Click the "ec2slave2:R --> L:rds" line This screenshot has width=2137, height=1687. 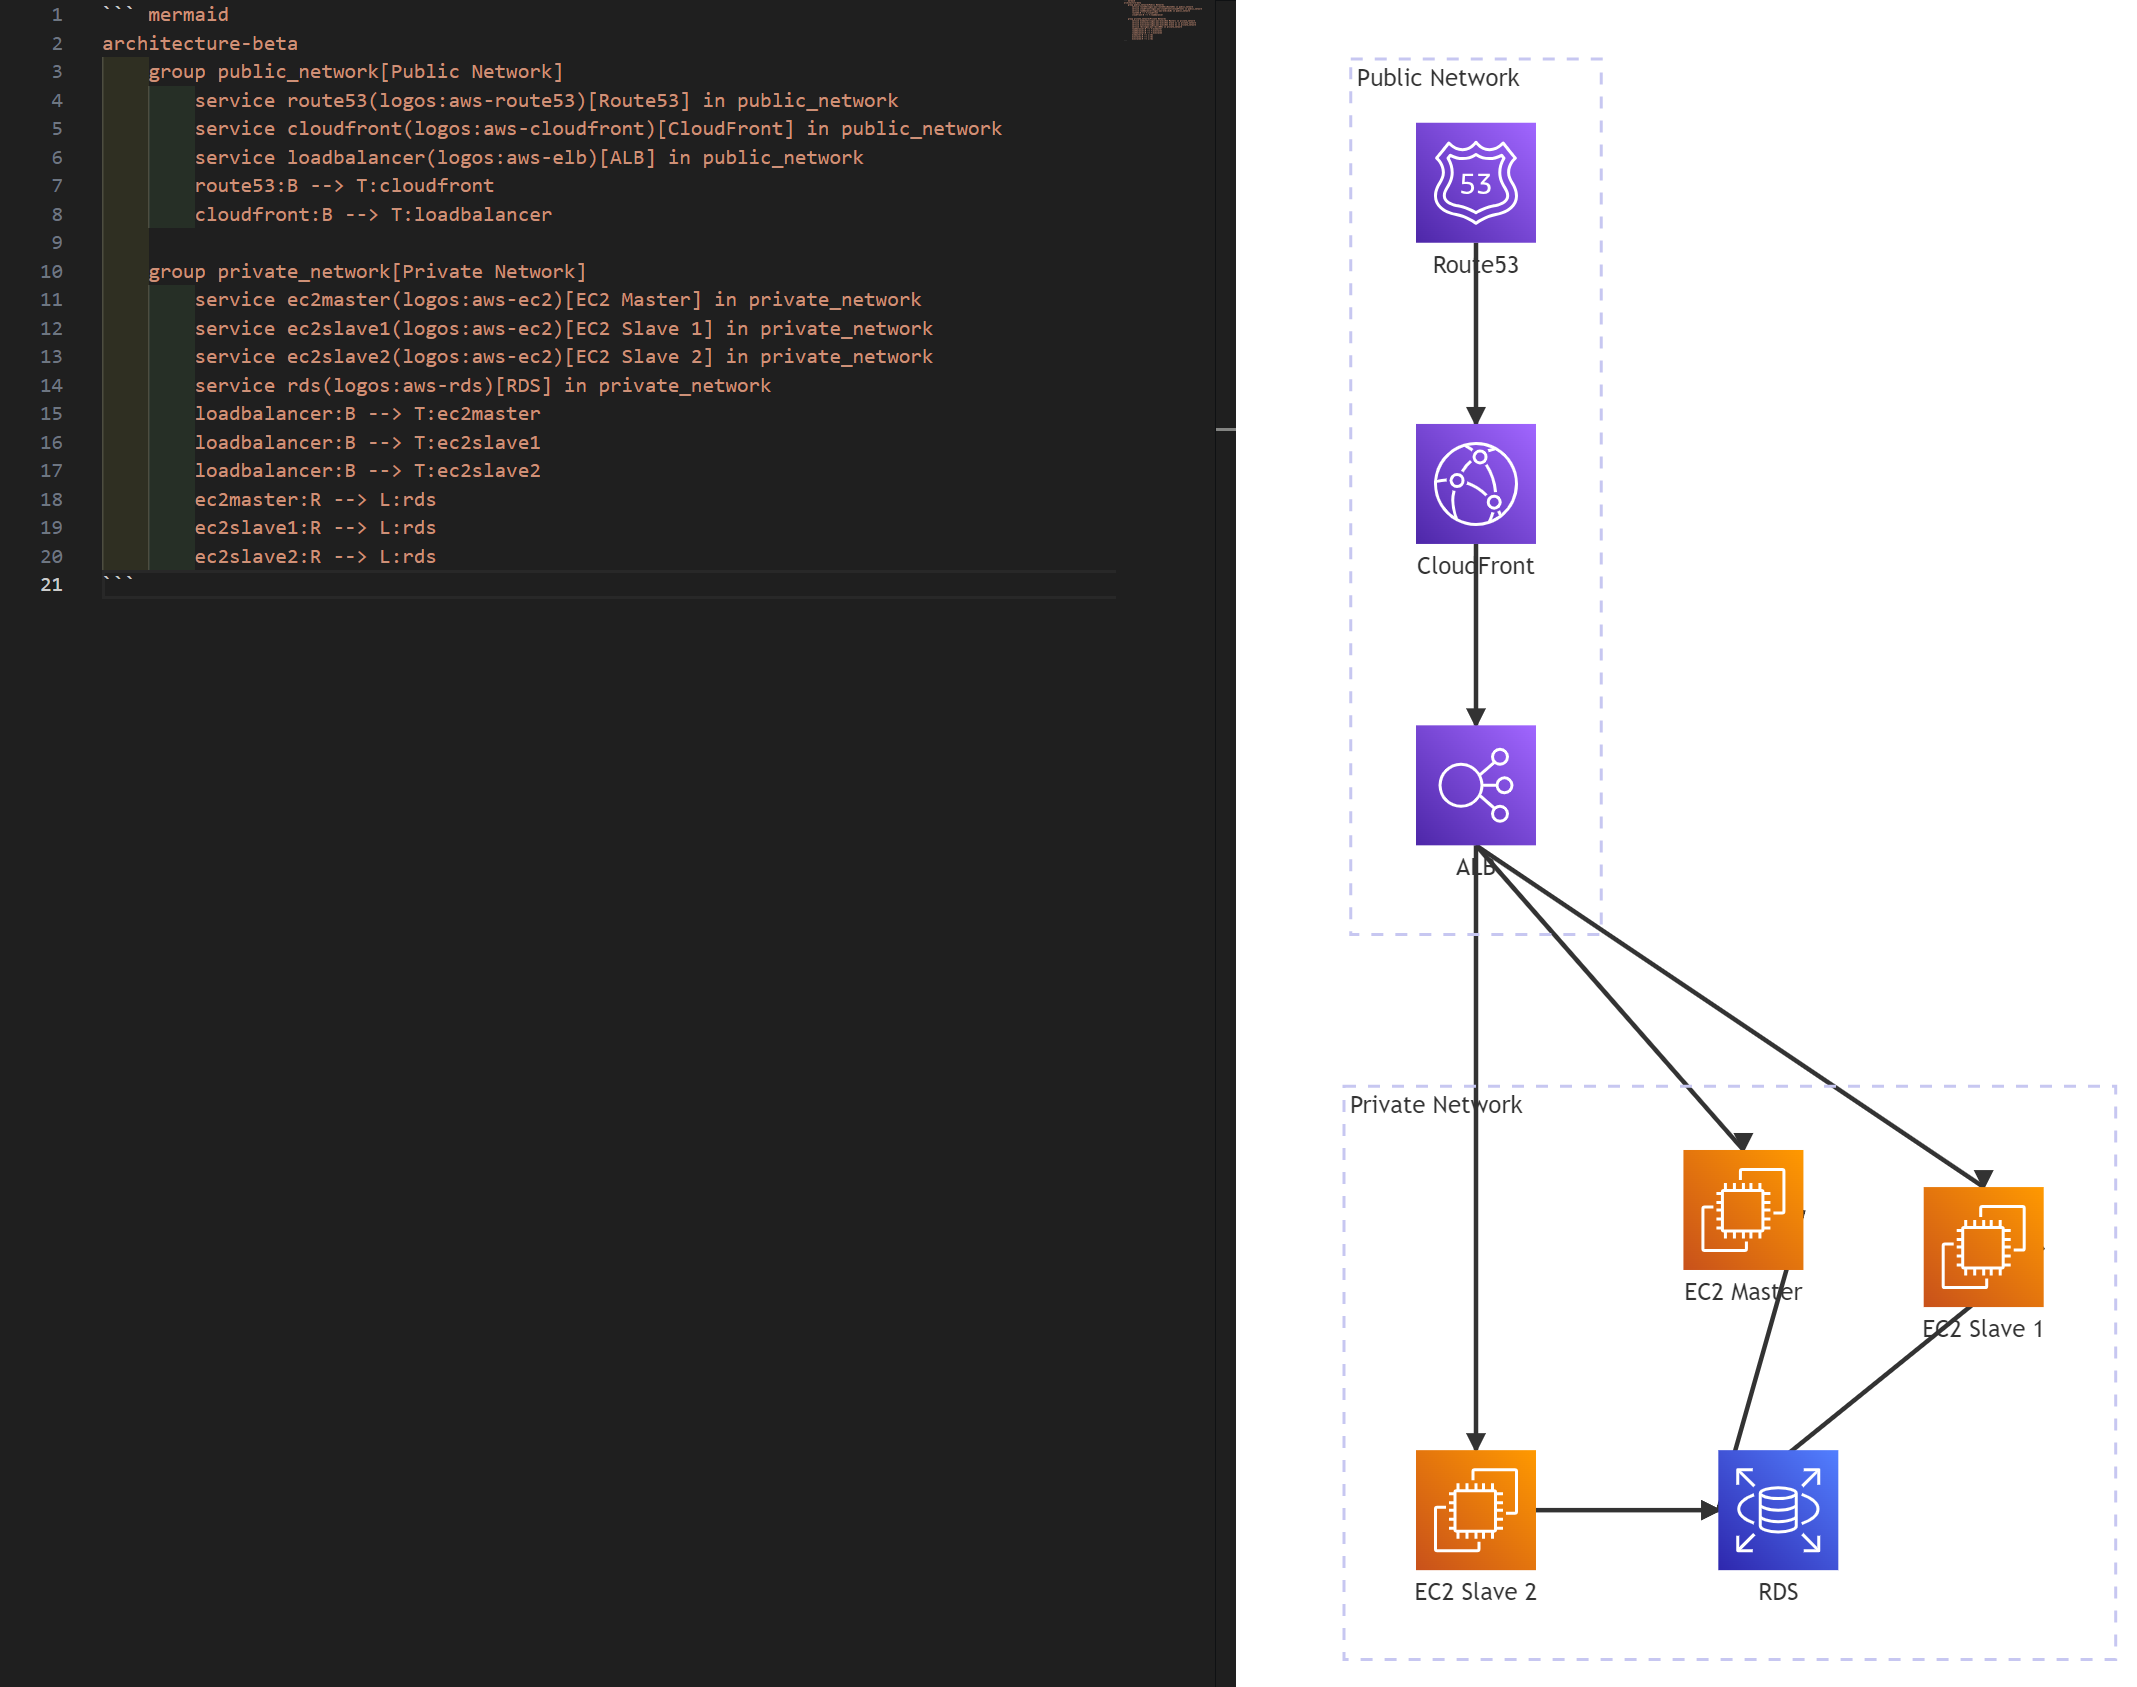pyautogui.click(x=315, y=557)
